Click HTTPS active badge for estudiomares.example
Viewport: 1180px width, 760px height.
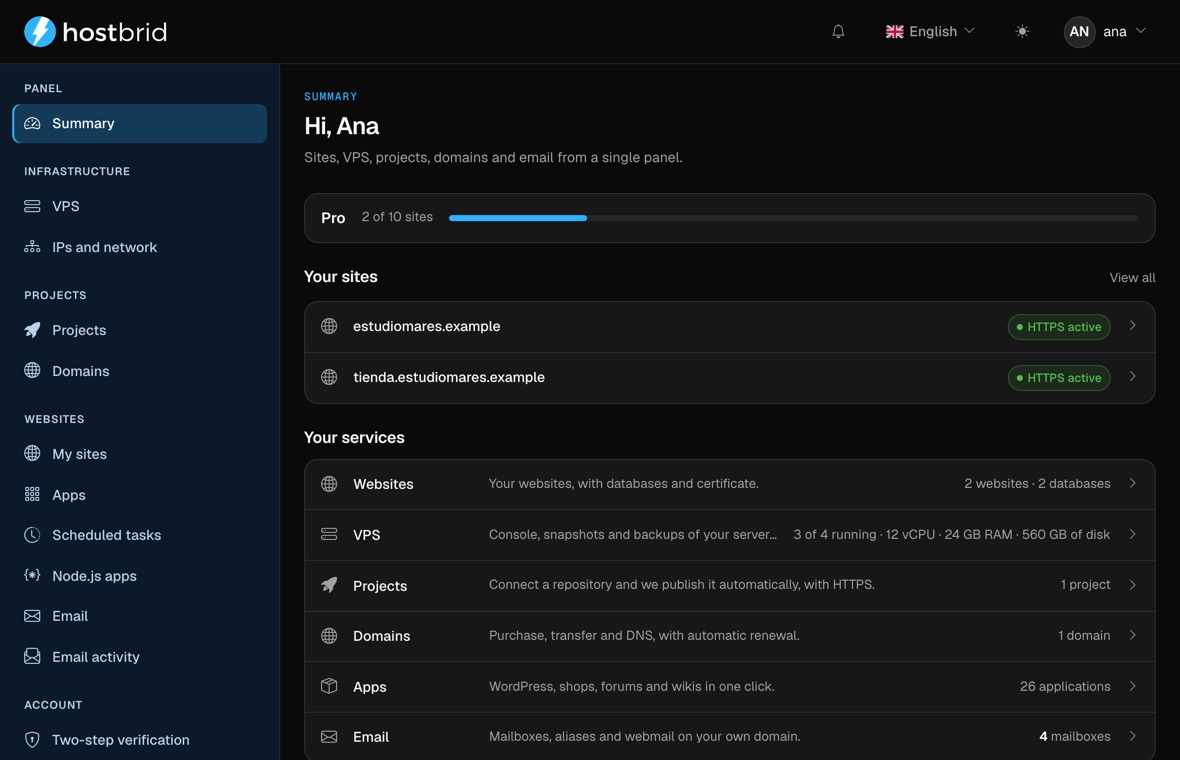pos(1059,327)
